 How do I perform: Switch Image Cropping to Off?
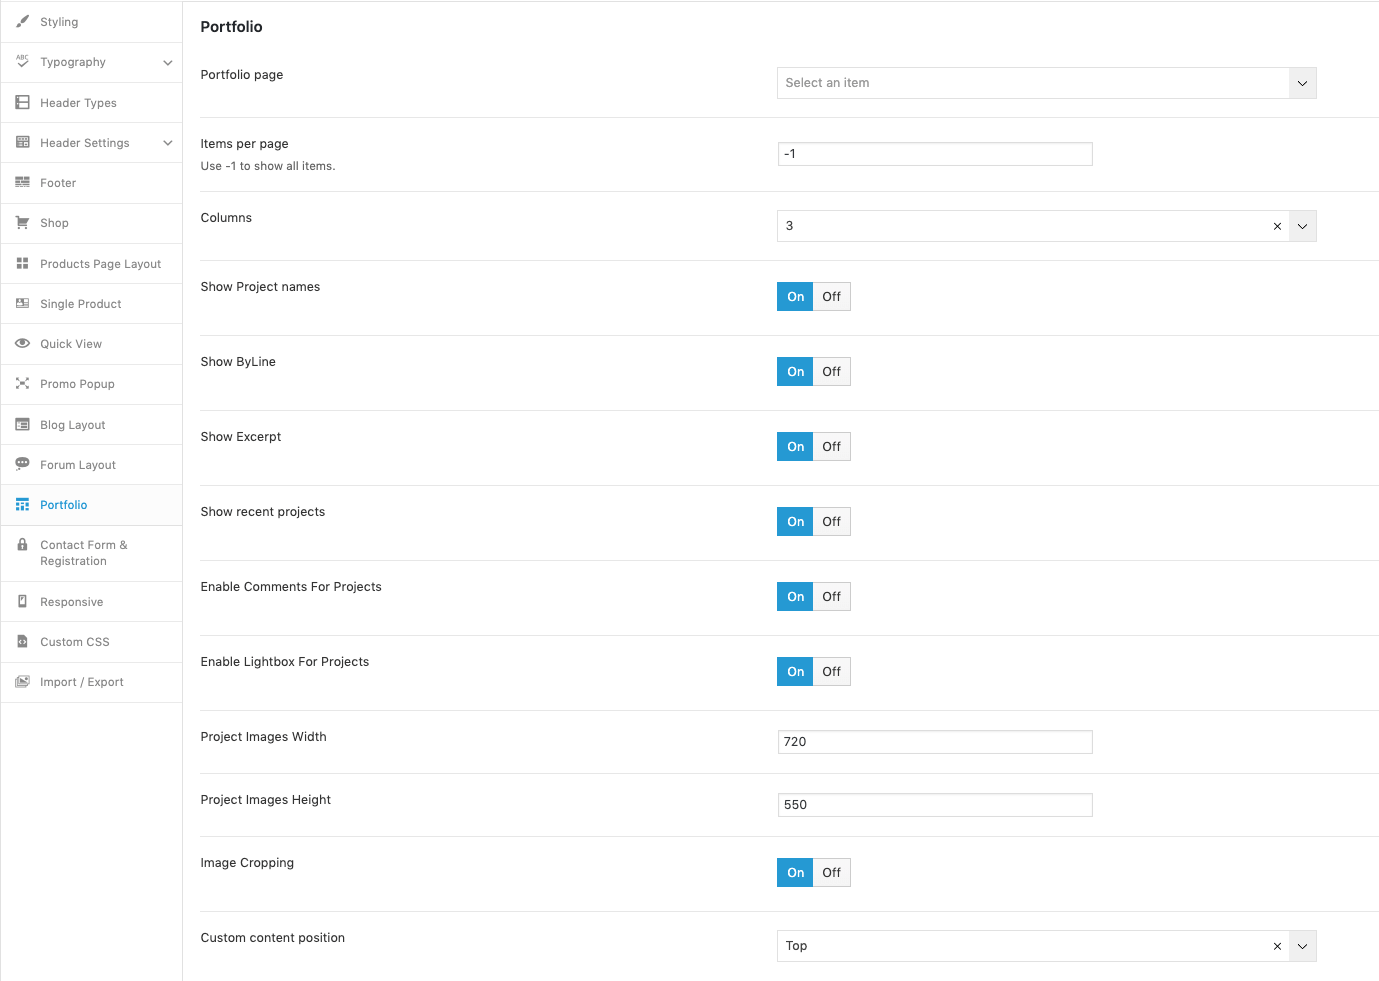tap(832, 873)
